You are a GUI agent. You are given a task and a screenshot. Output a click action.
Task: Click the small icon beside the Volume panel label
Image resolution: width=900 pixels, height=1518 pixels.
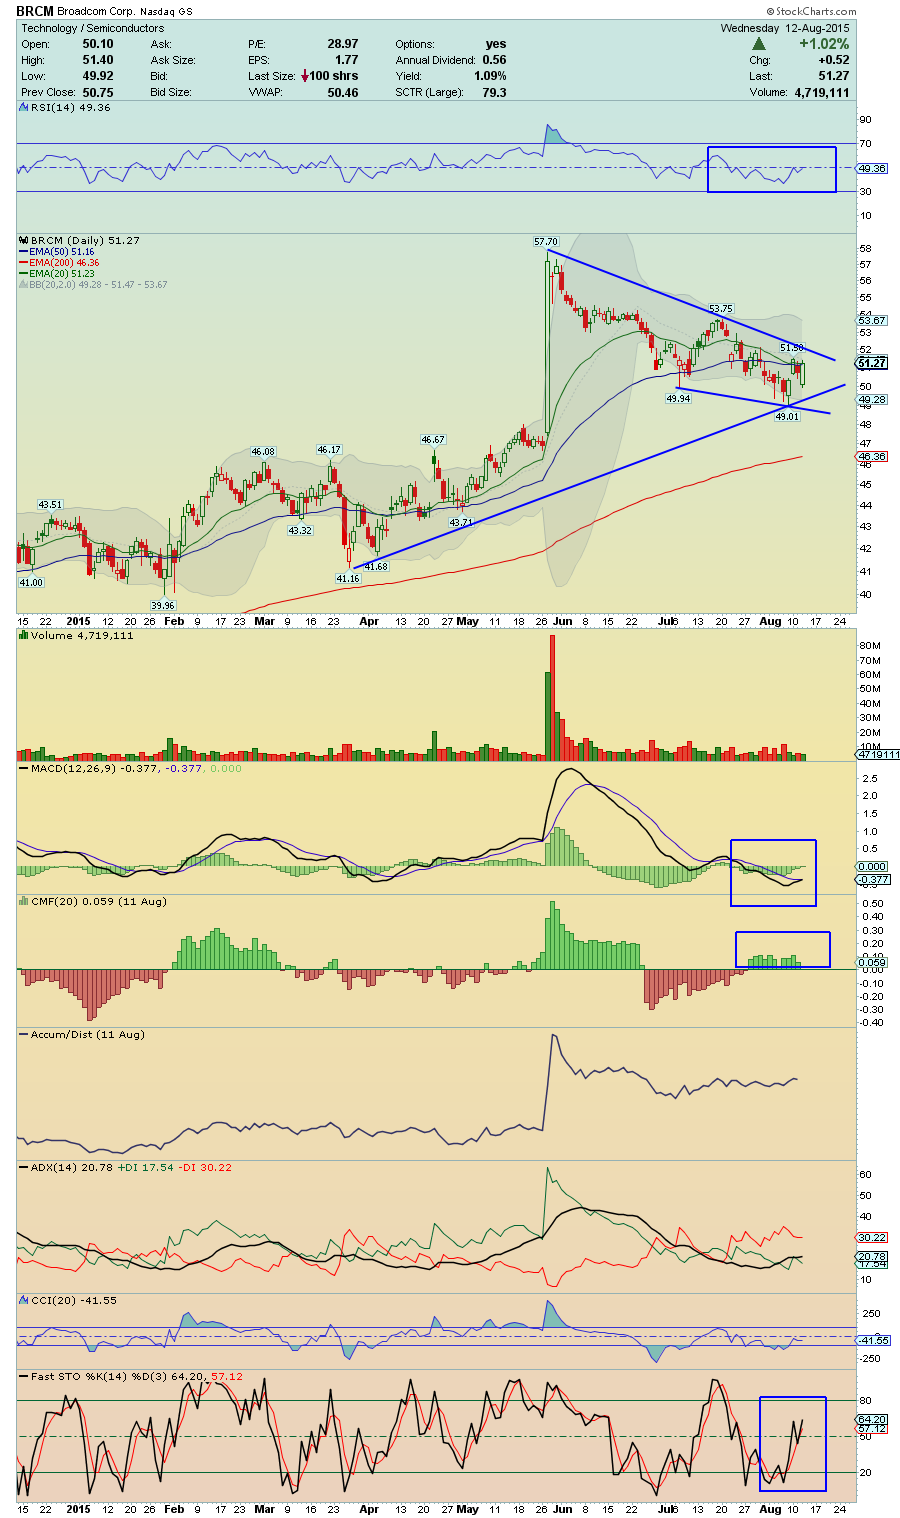pyautogui.click(x=24, y=635)
